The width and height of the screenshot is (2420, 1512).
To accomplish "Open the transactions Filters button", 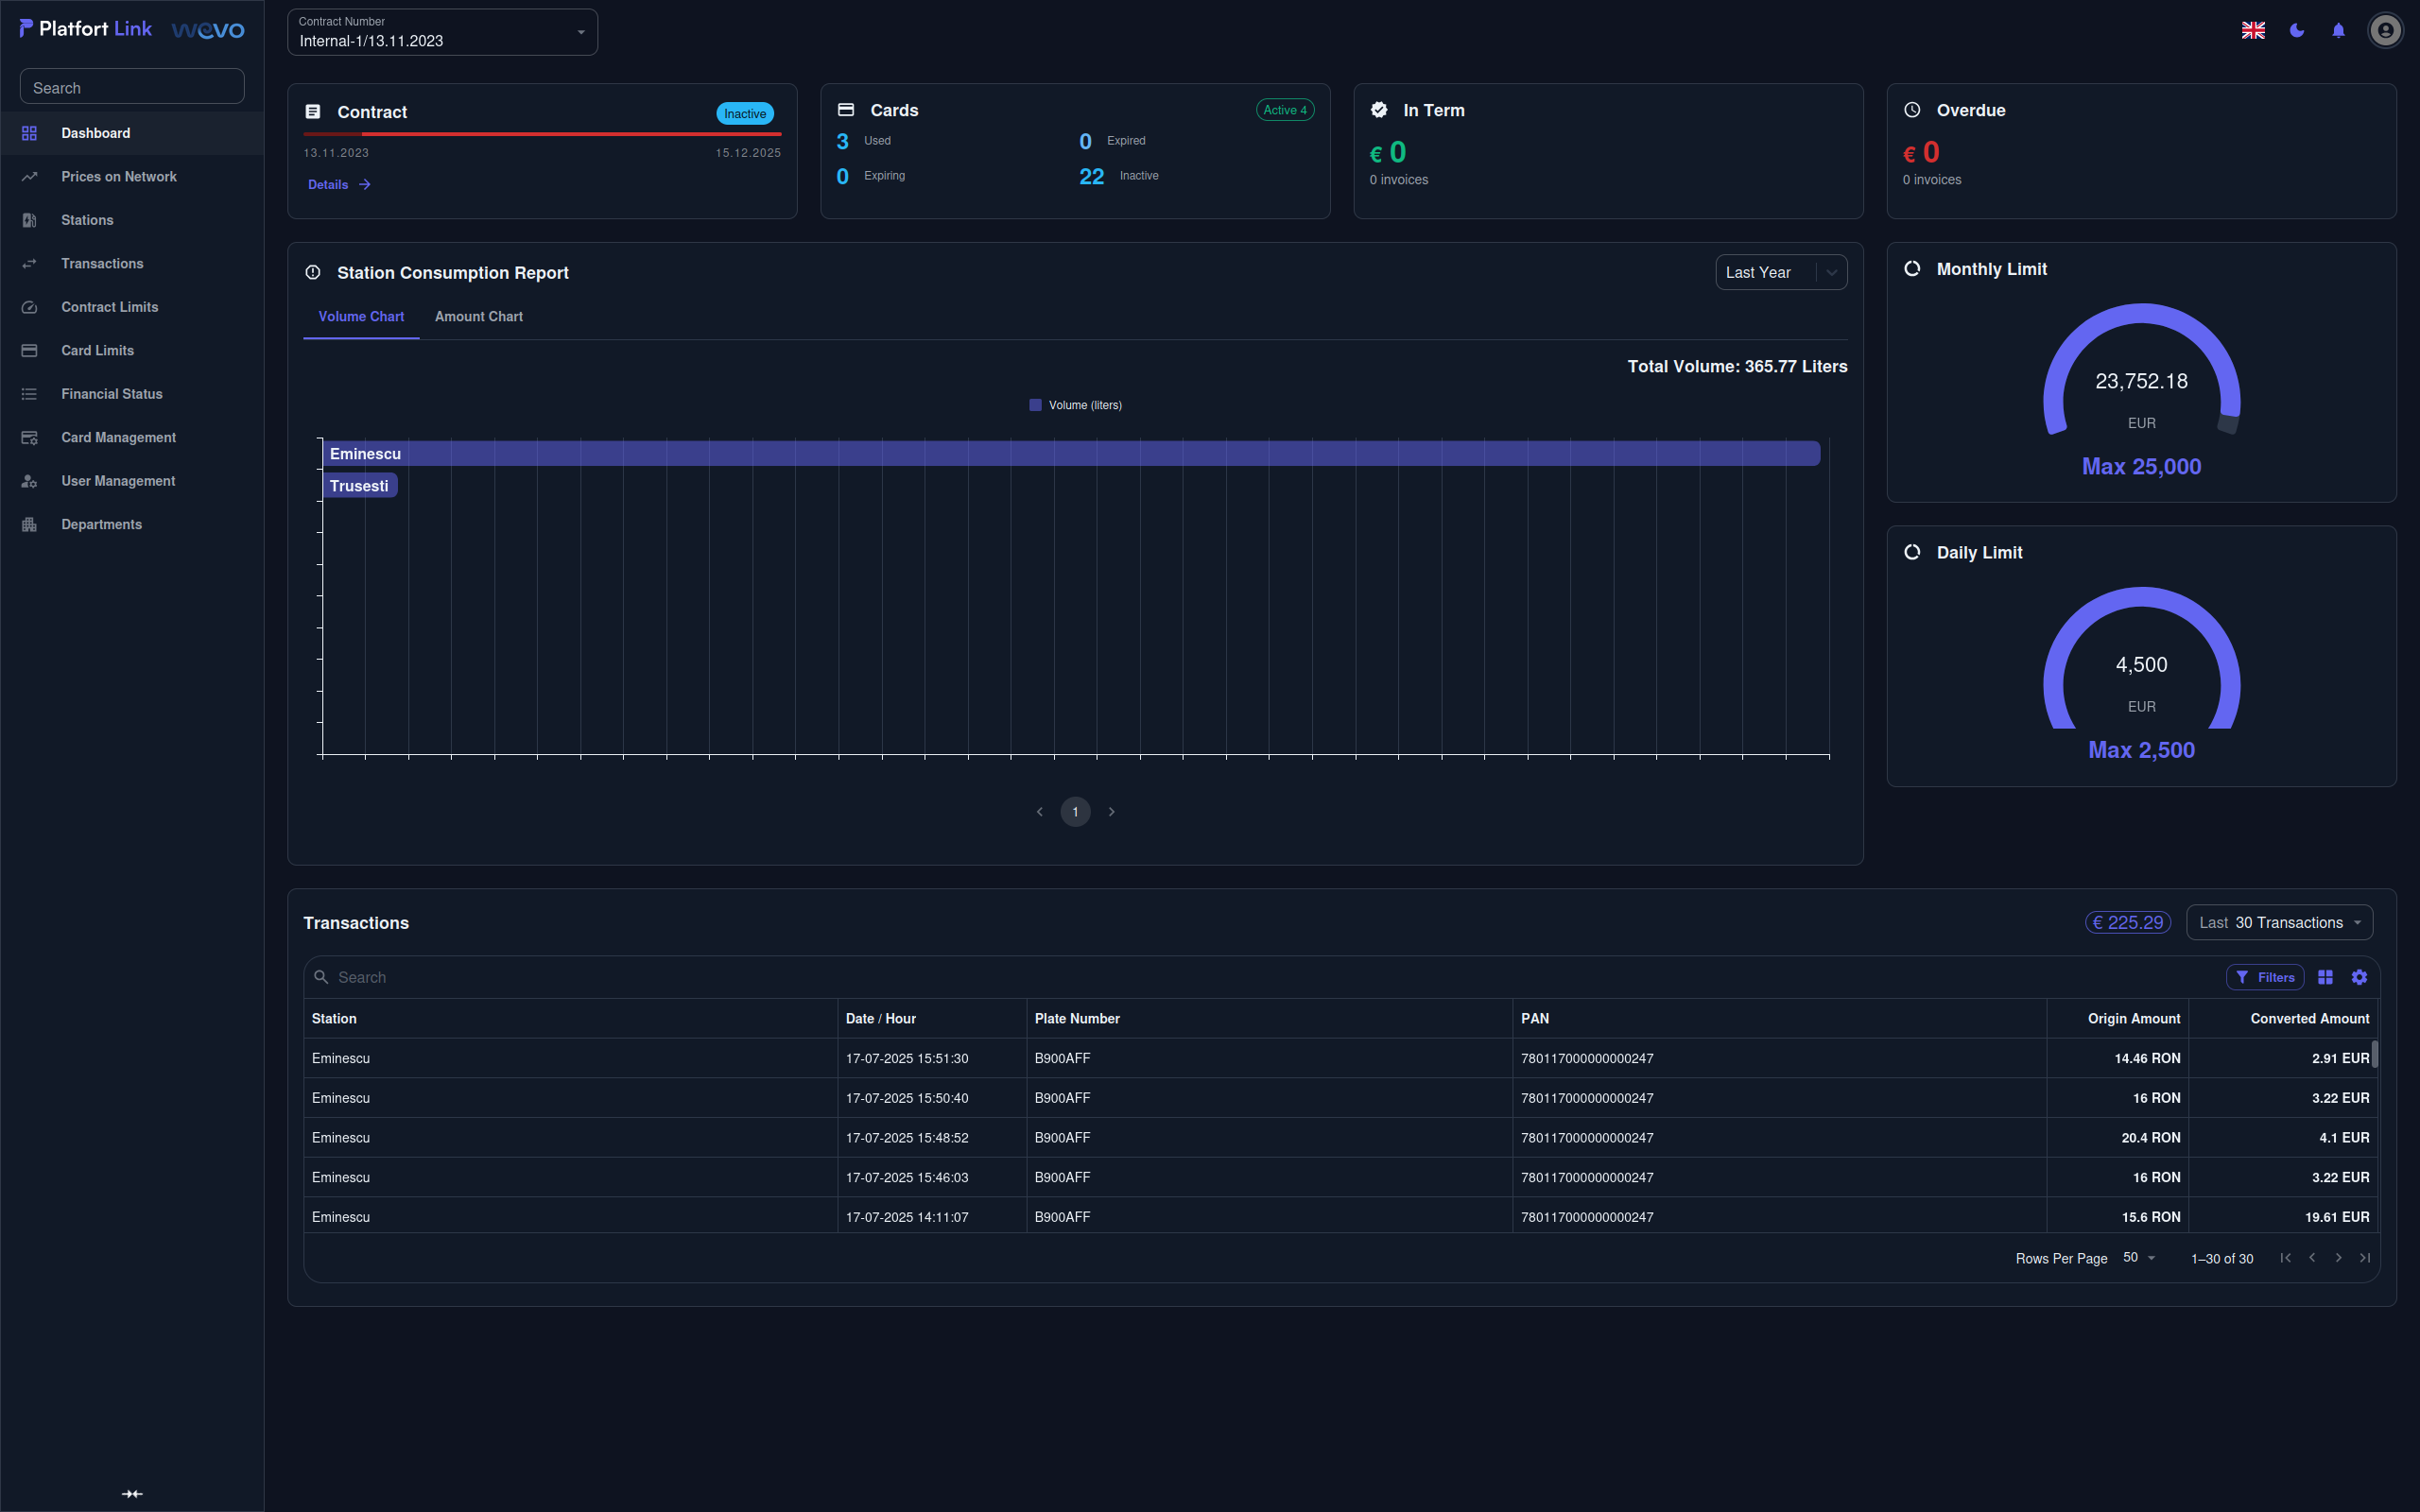I will (2264, 977).
